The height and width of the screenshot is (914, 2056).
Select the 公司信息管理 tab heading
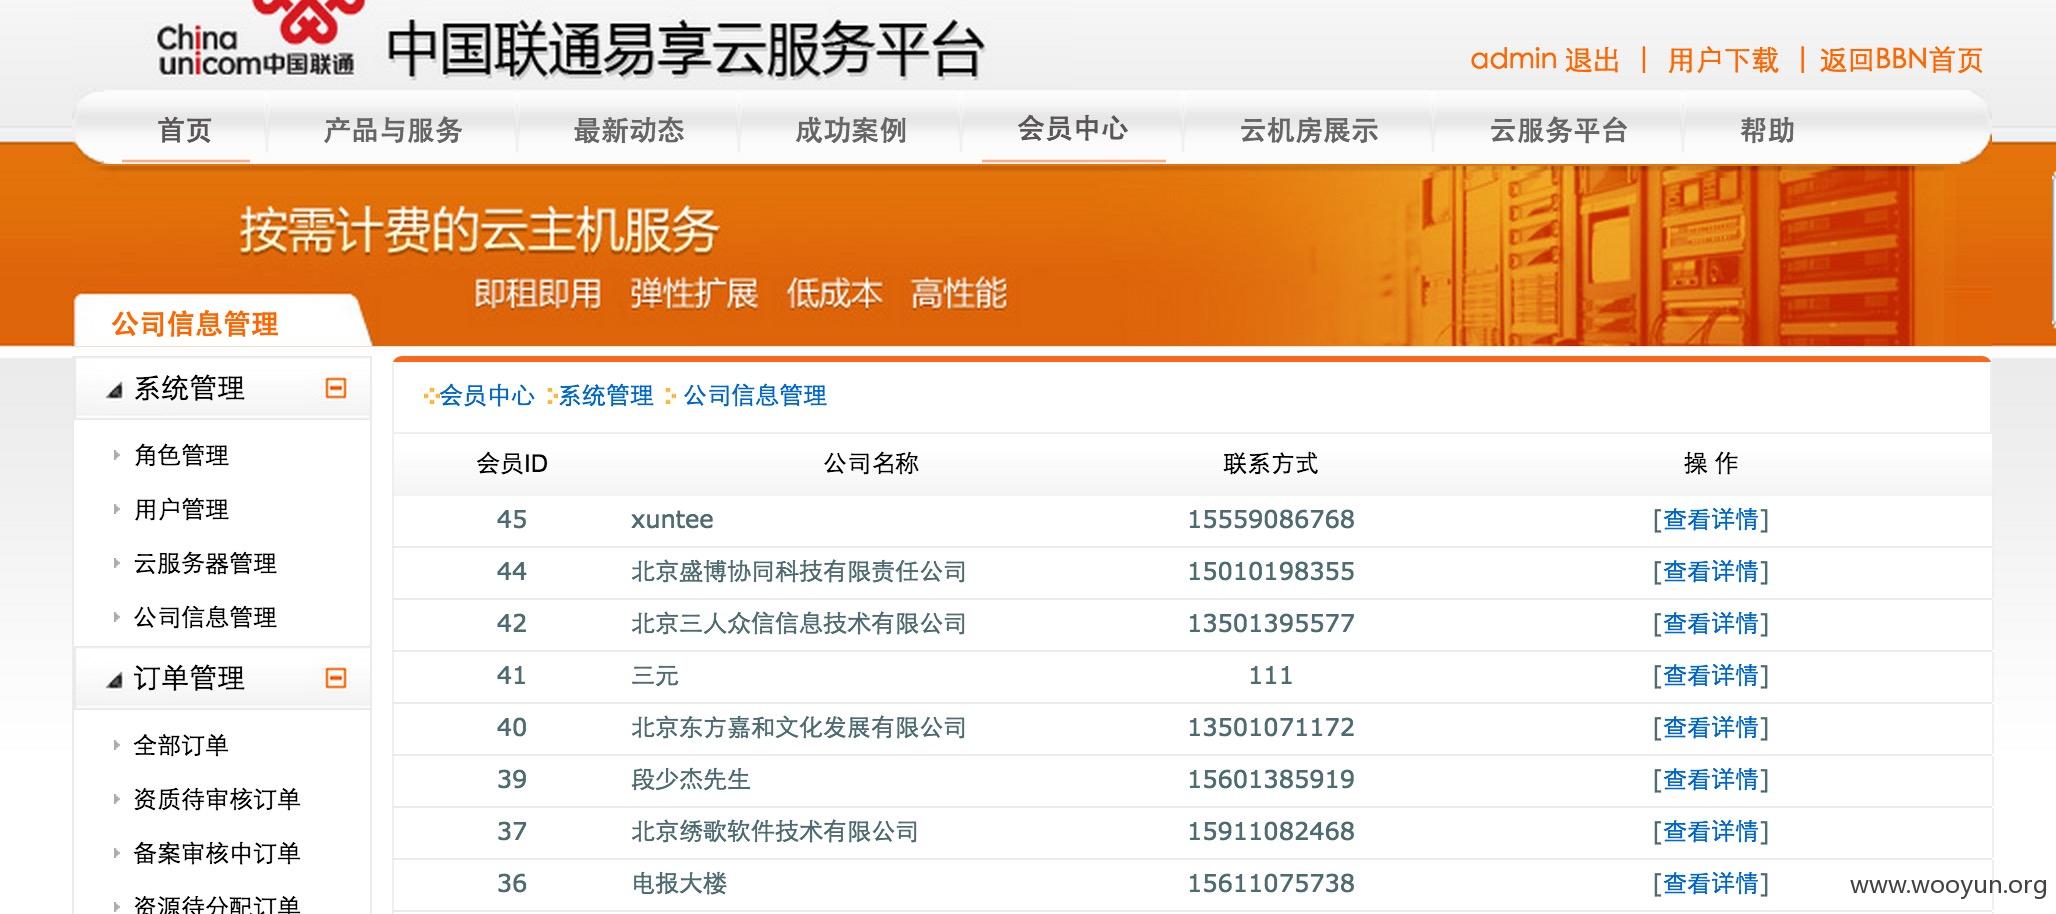pyautogui.click(x=195, y=324)
